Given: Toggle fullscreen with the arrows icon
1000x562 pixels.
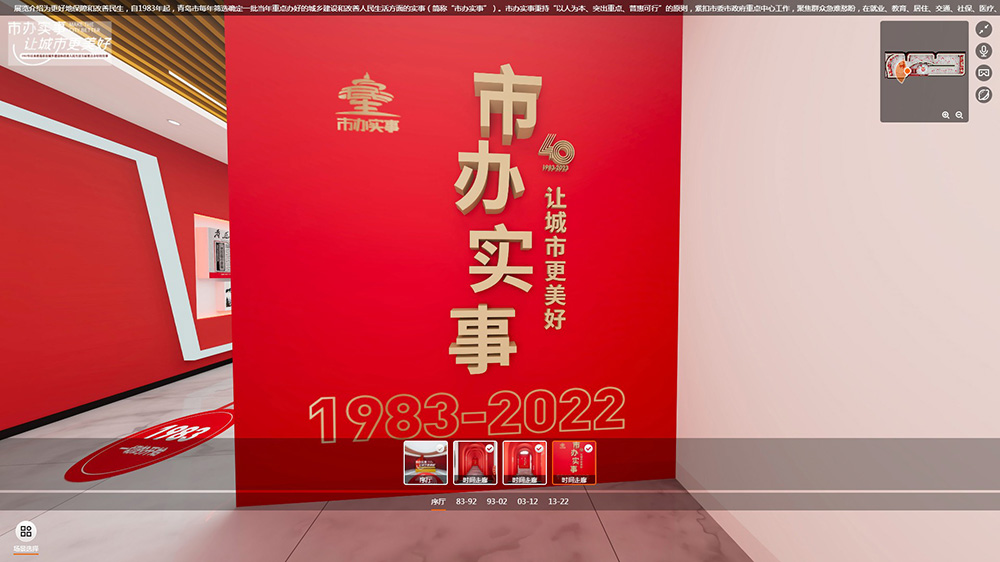Looking at the screenshot, I should coord(984,29).
